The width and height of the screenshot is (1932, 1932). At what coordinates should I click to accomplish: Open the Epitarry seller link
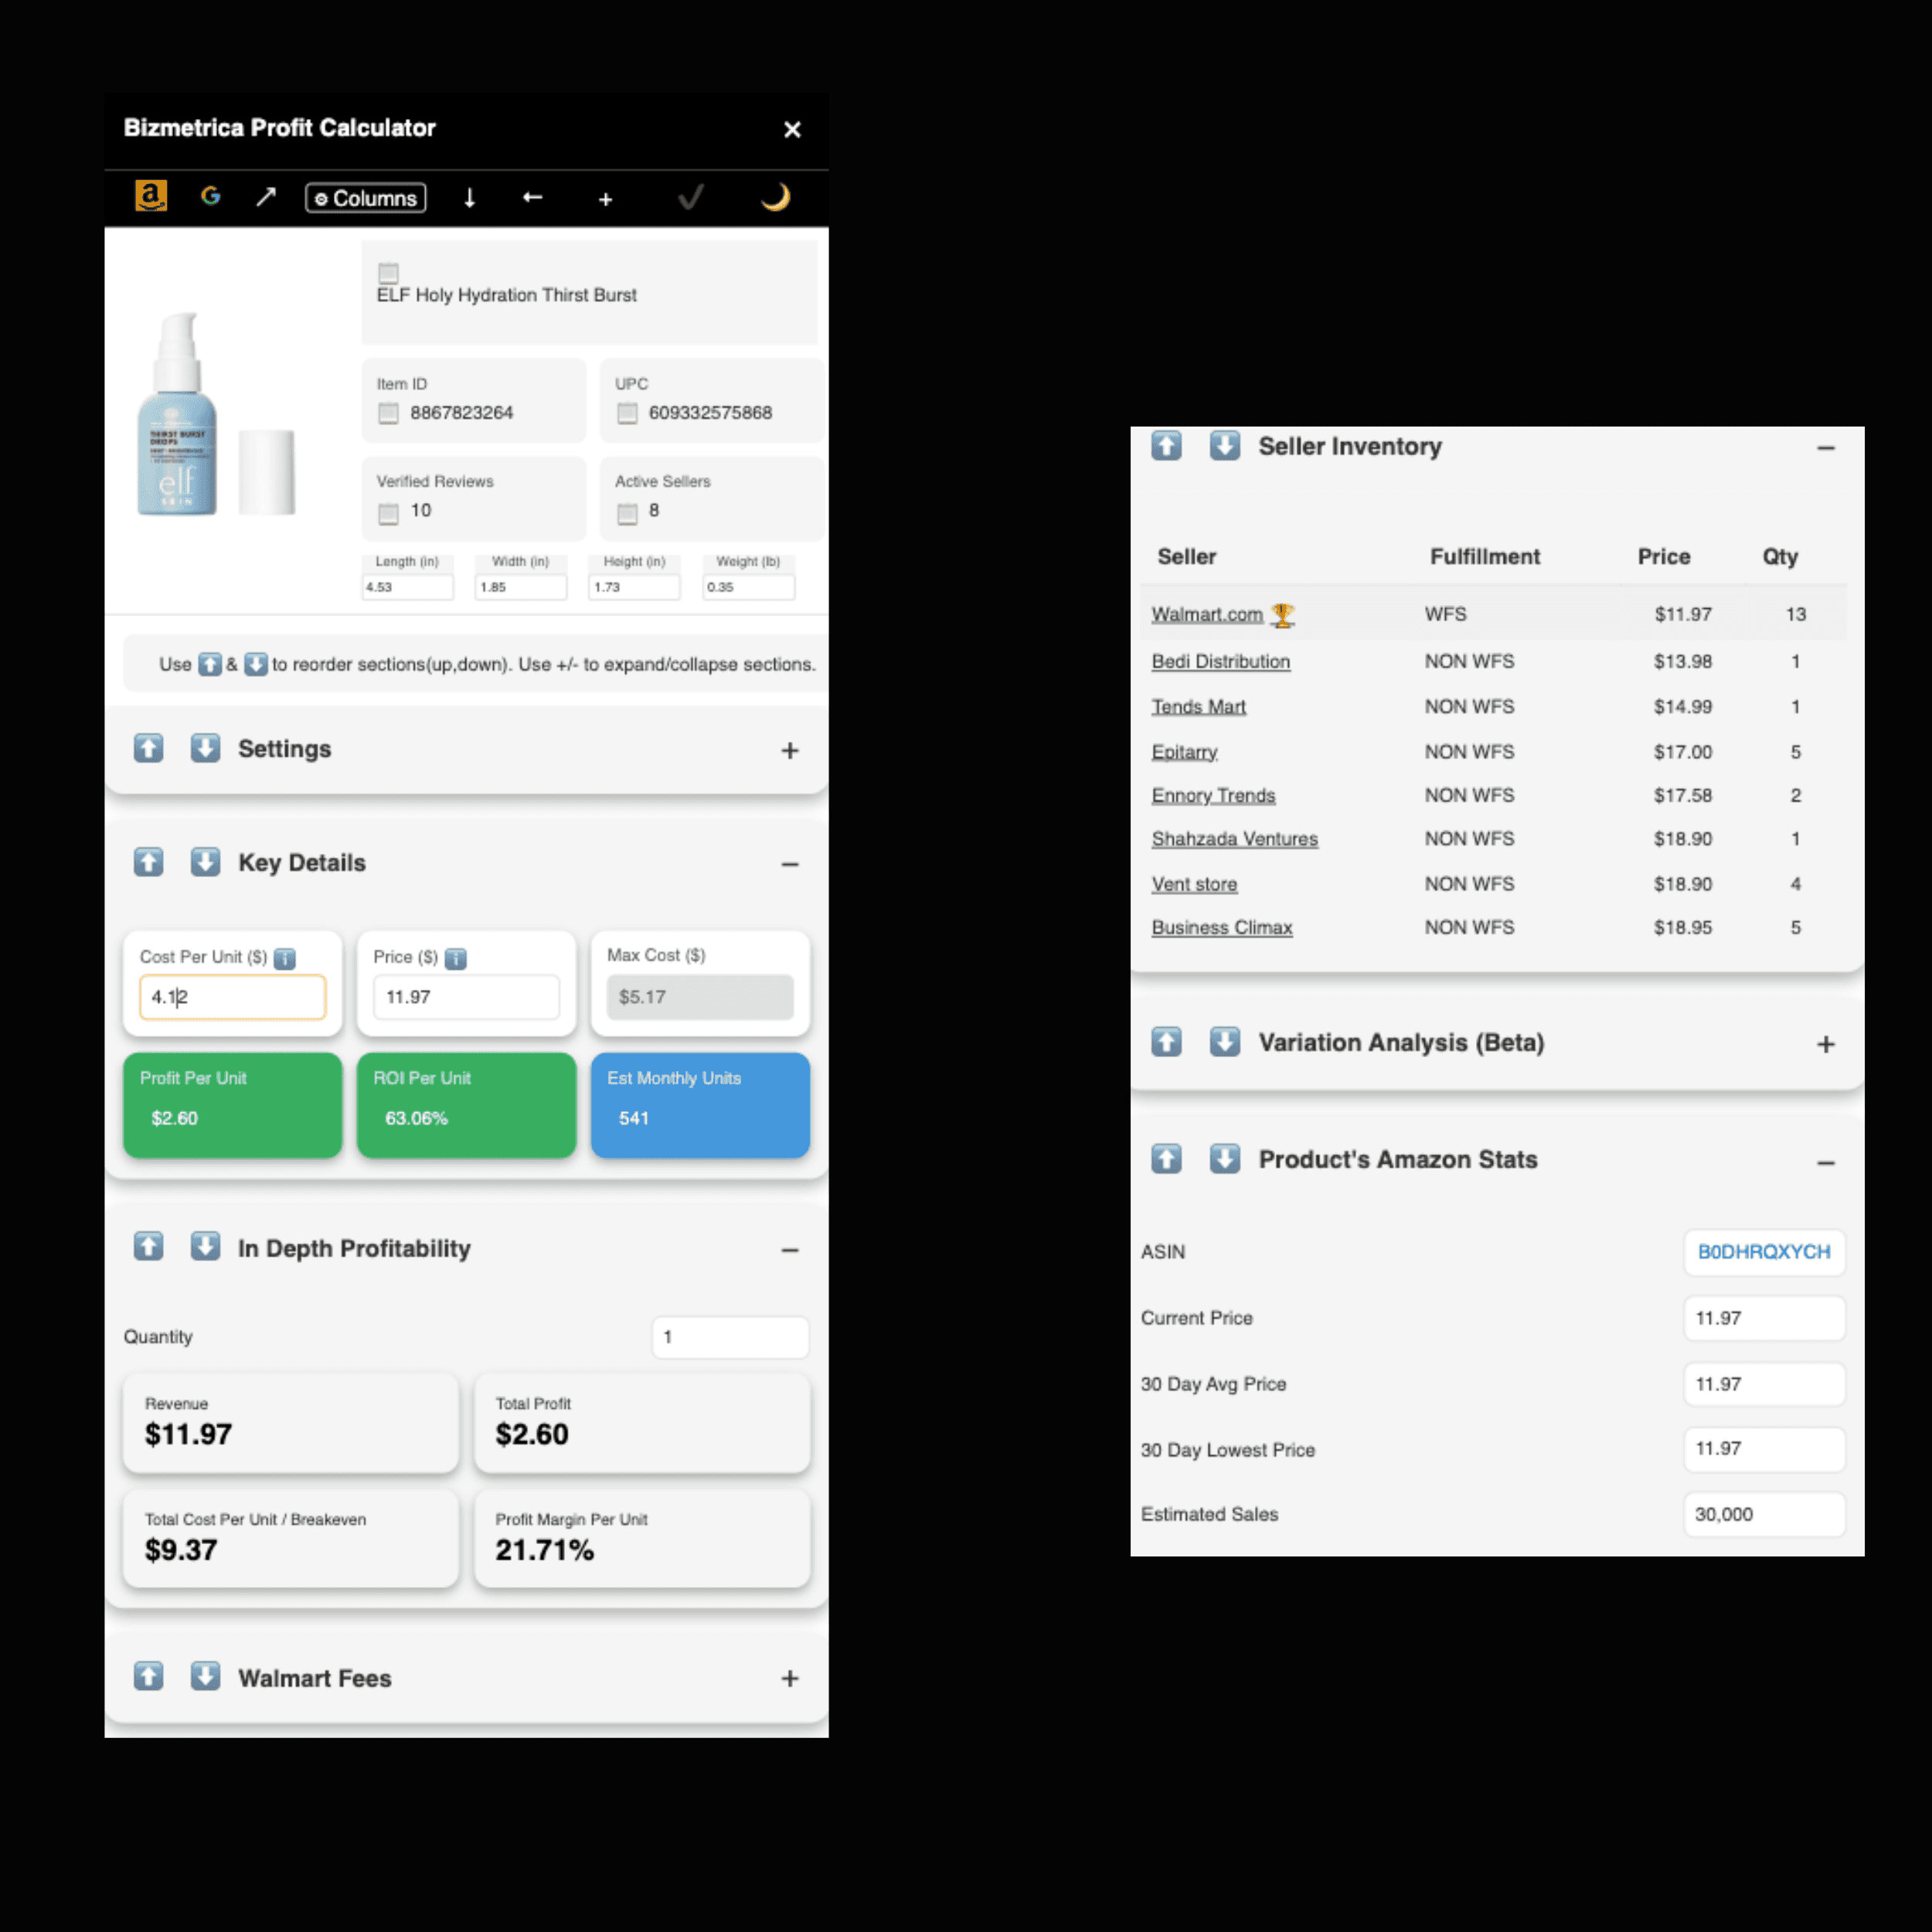pyautogui.click(x=1184, y=752)
